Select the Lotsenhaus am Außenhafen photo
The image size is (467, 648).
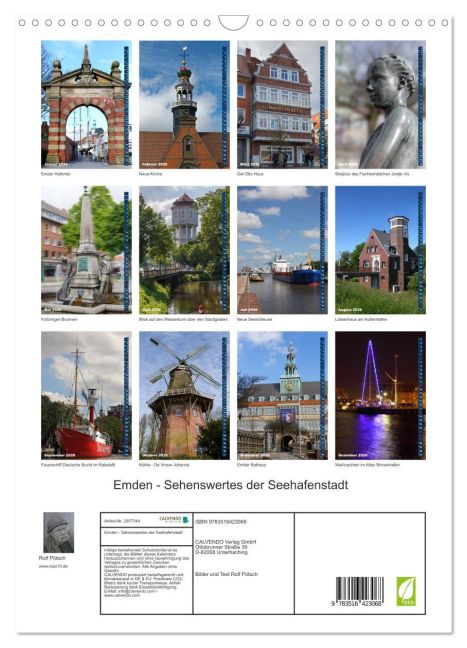point(380,250)
